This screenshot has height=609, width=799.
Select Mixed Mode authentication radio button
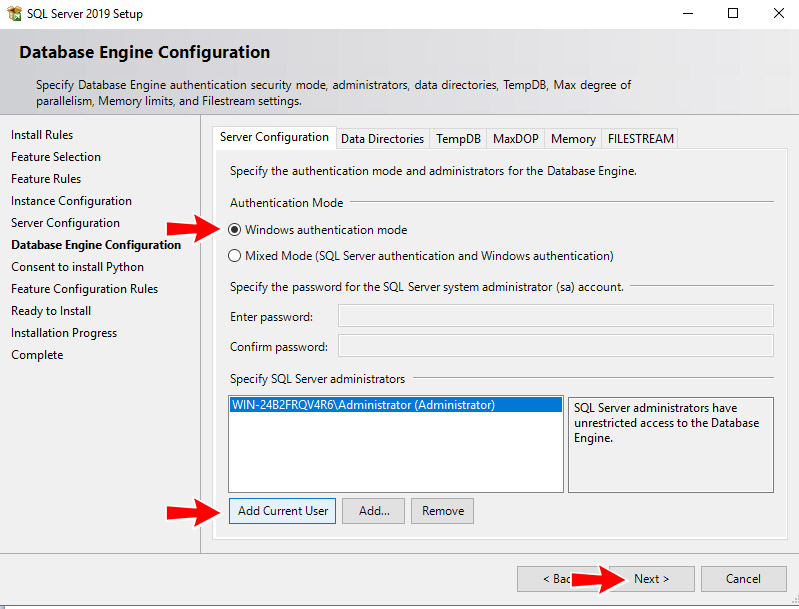pos(234,256)
